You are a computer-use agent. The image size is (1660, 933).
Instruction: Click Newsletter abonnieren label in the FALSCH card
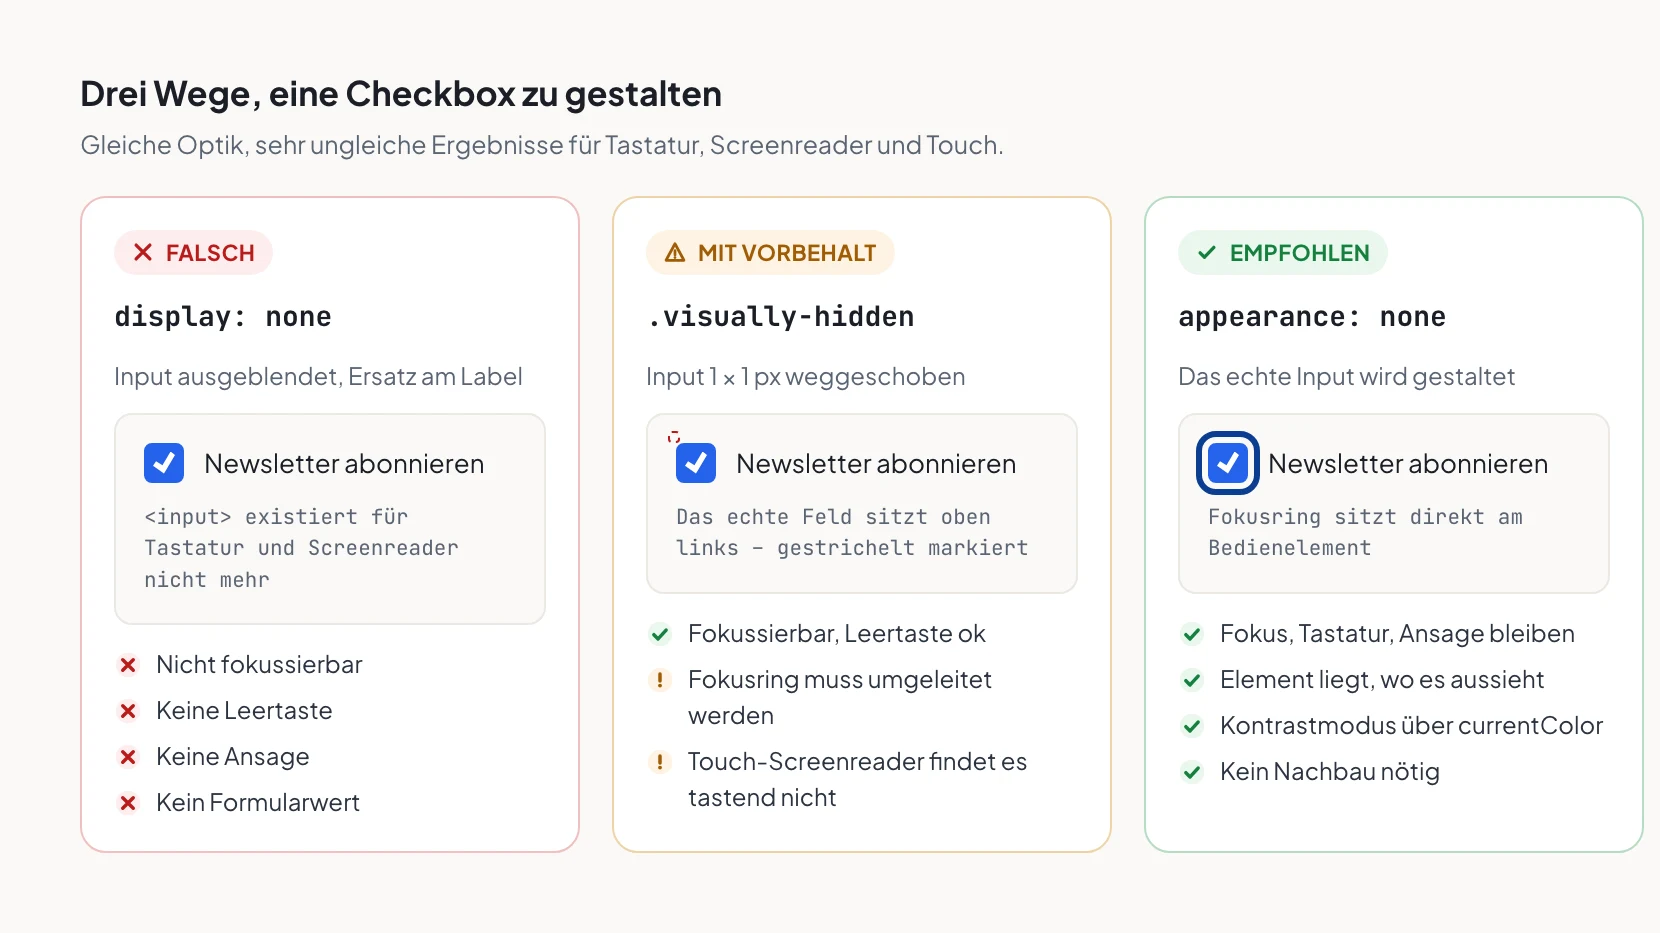pyautogui.click(x=344, y=464)
